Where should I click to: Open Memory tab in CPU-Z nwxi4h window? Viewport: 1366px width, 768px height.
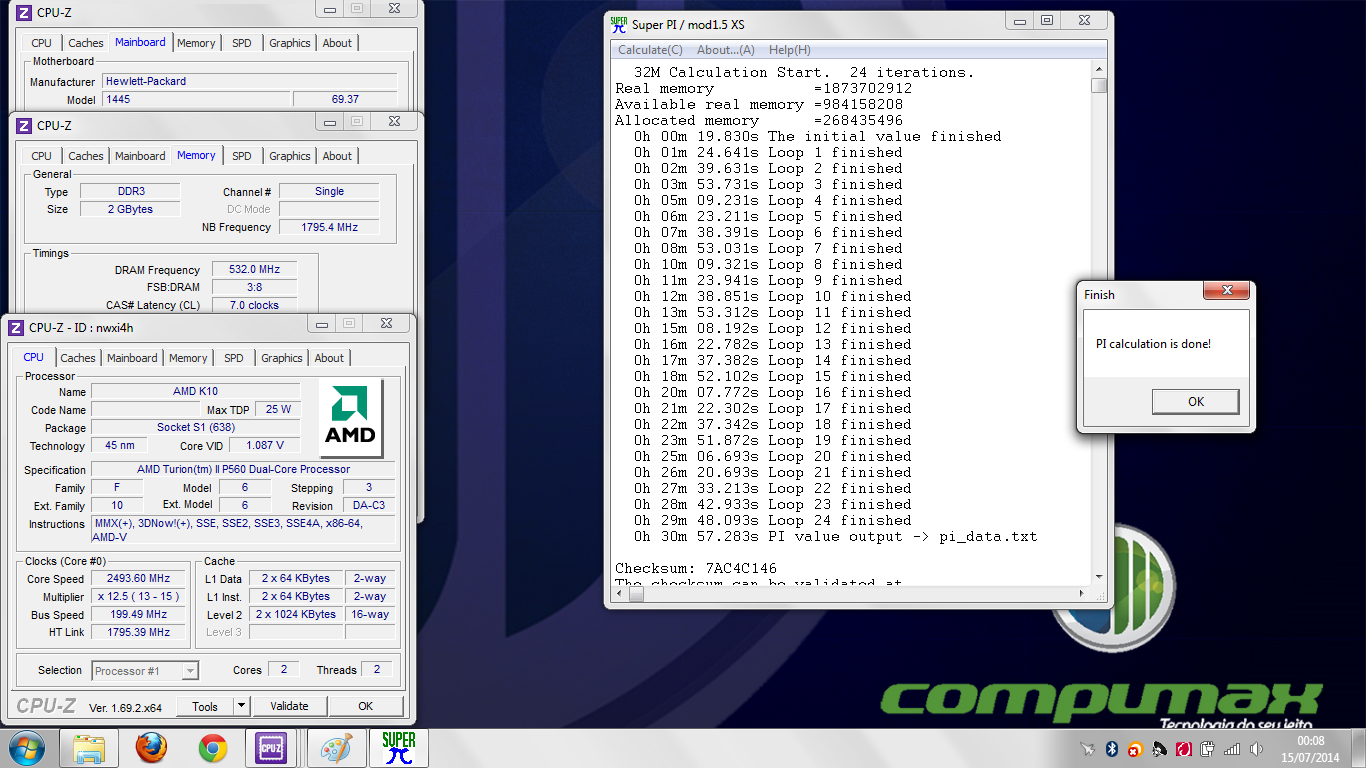tap(188, 358)
